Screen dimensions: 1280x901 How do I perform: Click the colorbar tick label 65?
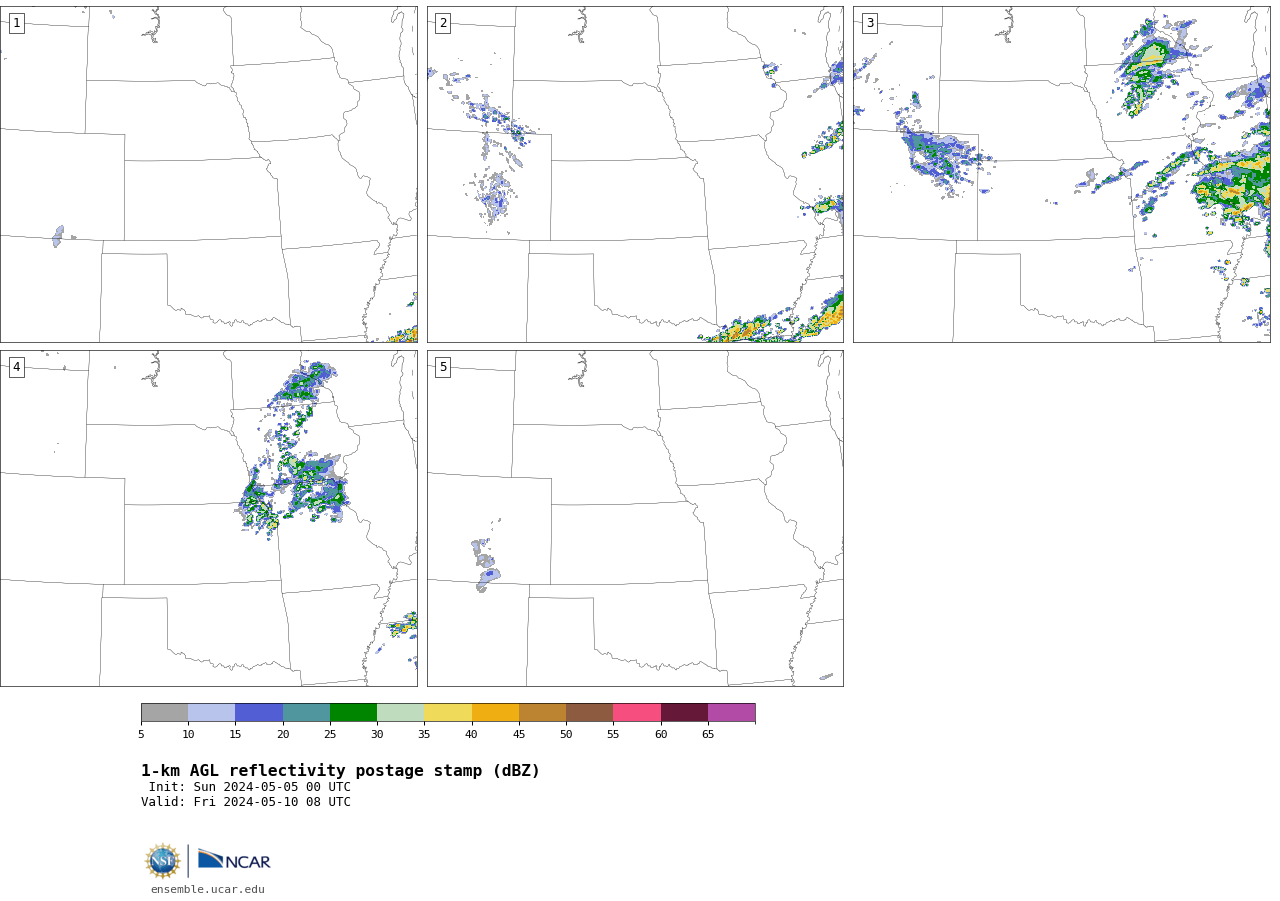tap(708, 735)
